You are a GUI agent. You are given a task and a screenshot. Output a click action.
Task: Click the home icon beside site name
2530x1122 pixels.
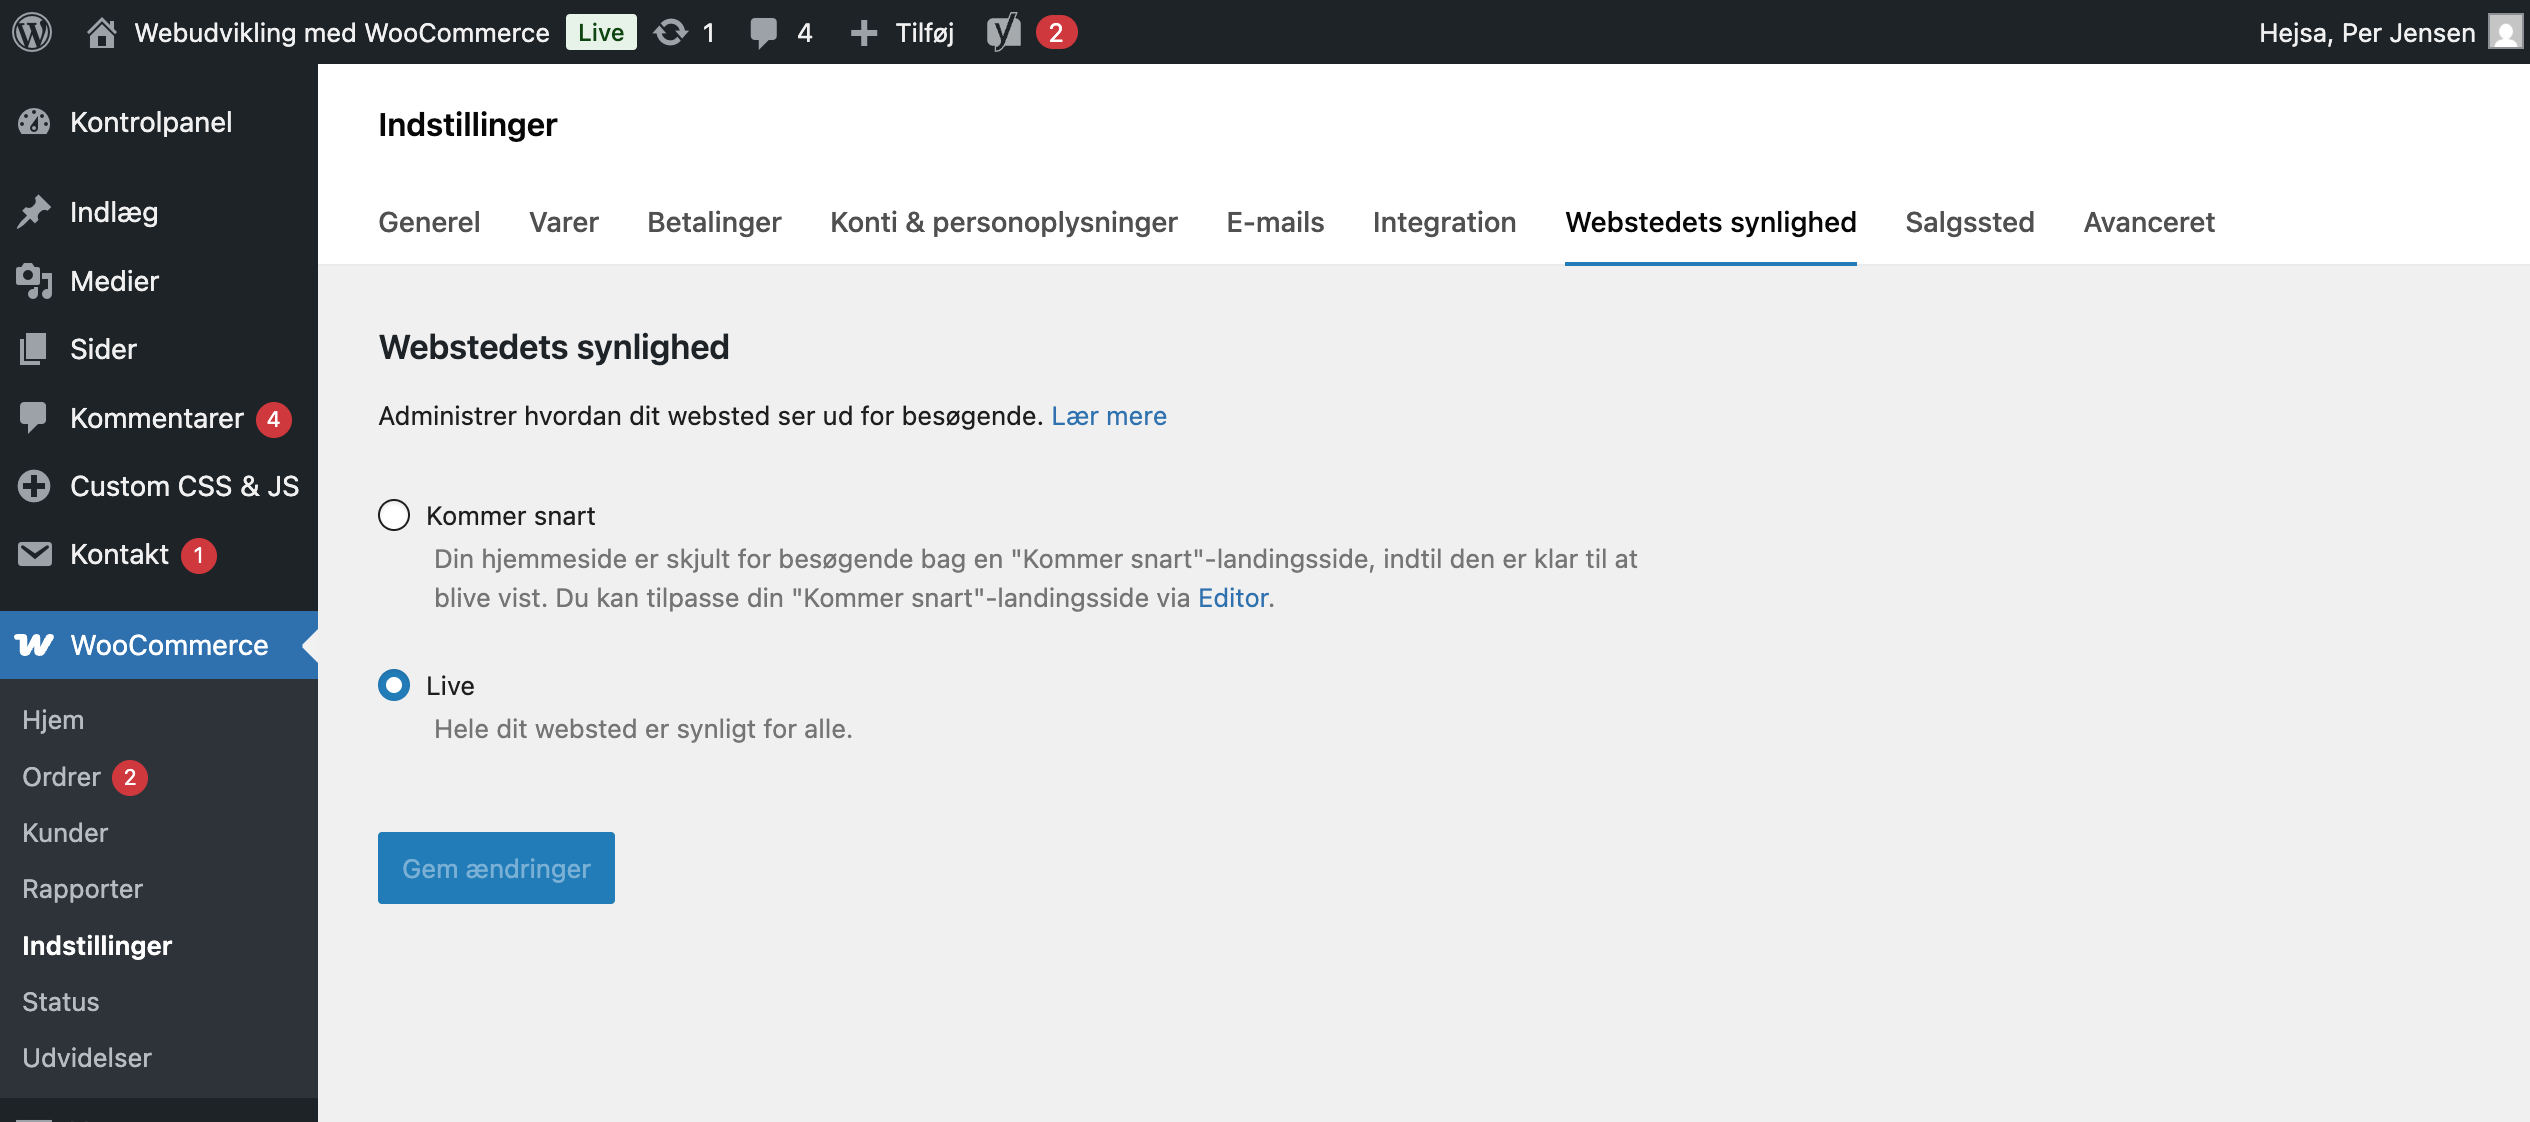point(101,33)
